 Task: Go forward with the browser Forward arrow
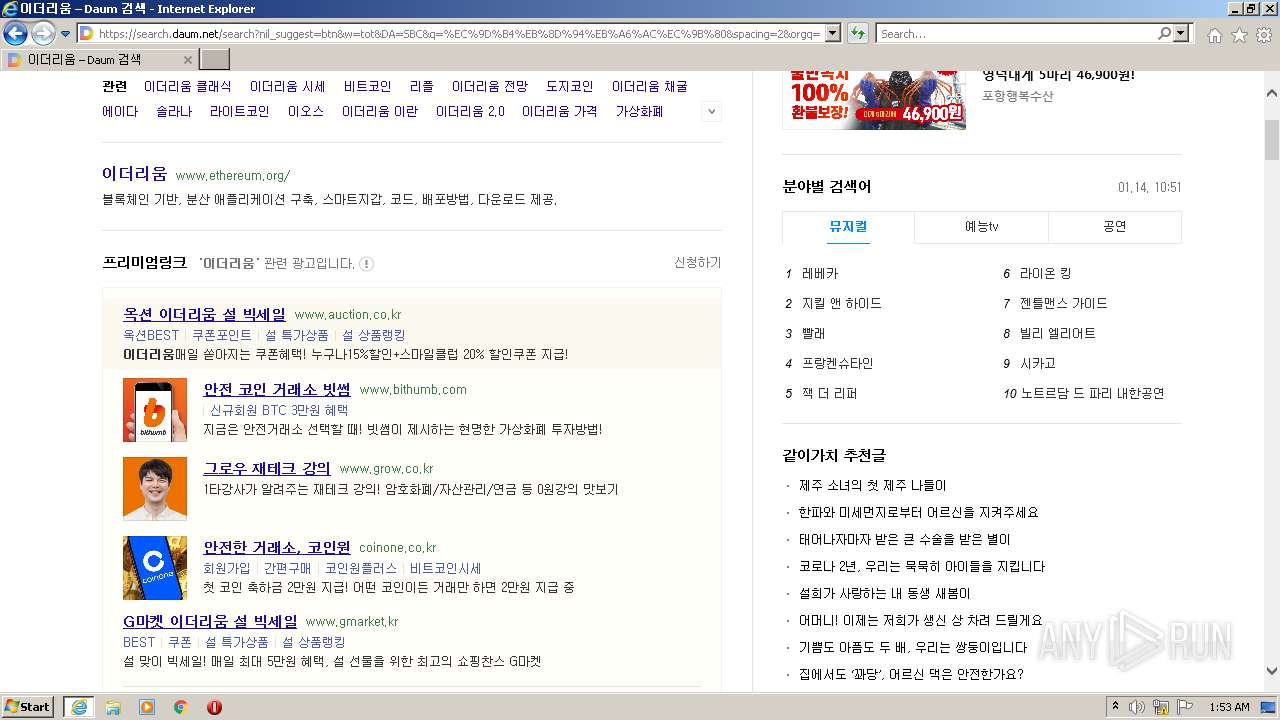pos(43,33)
